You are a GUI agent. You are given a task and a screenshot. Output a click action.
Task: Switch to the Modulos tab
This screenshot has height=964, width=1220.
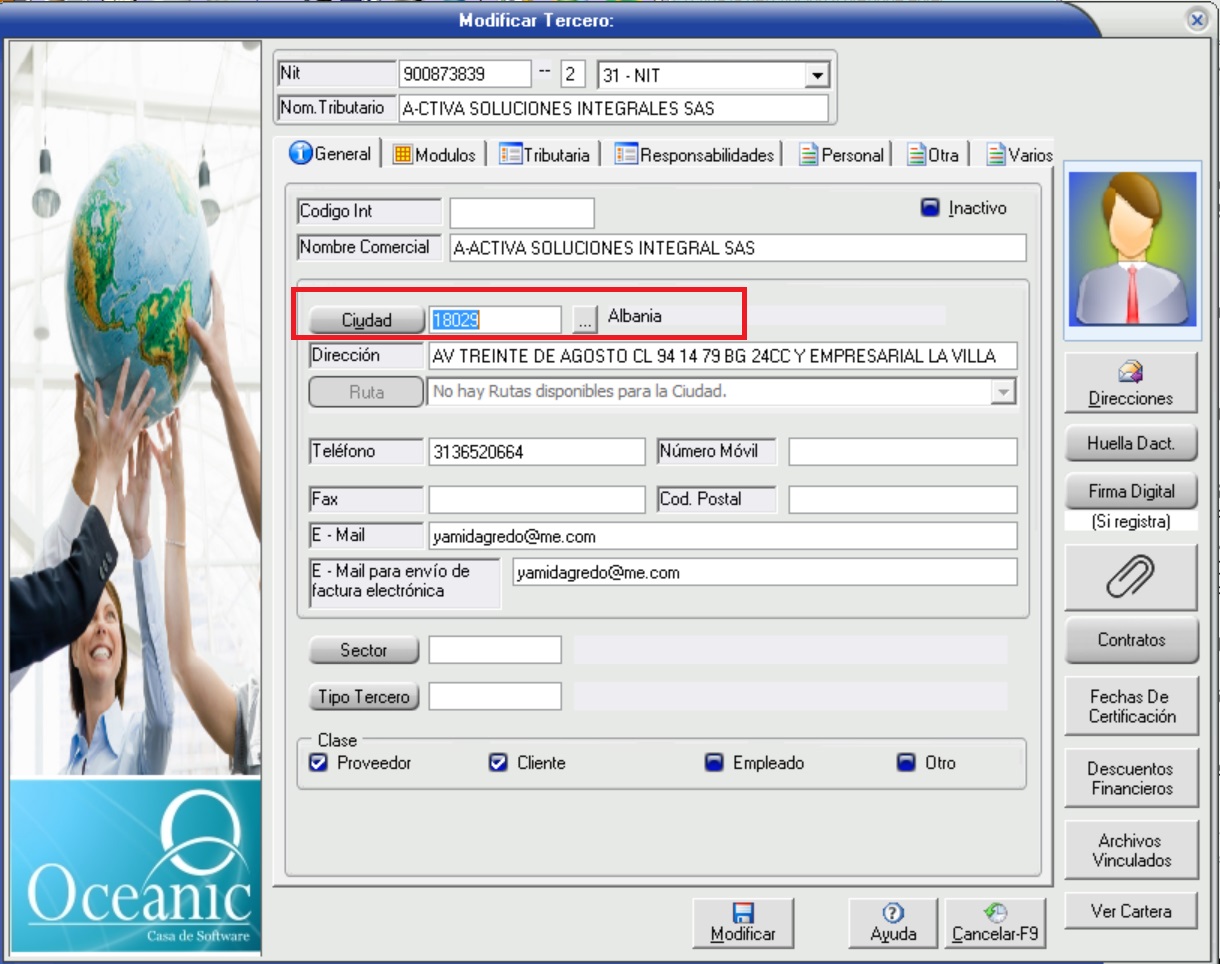coord(434,155)
